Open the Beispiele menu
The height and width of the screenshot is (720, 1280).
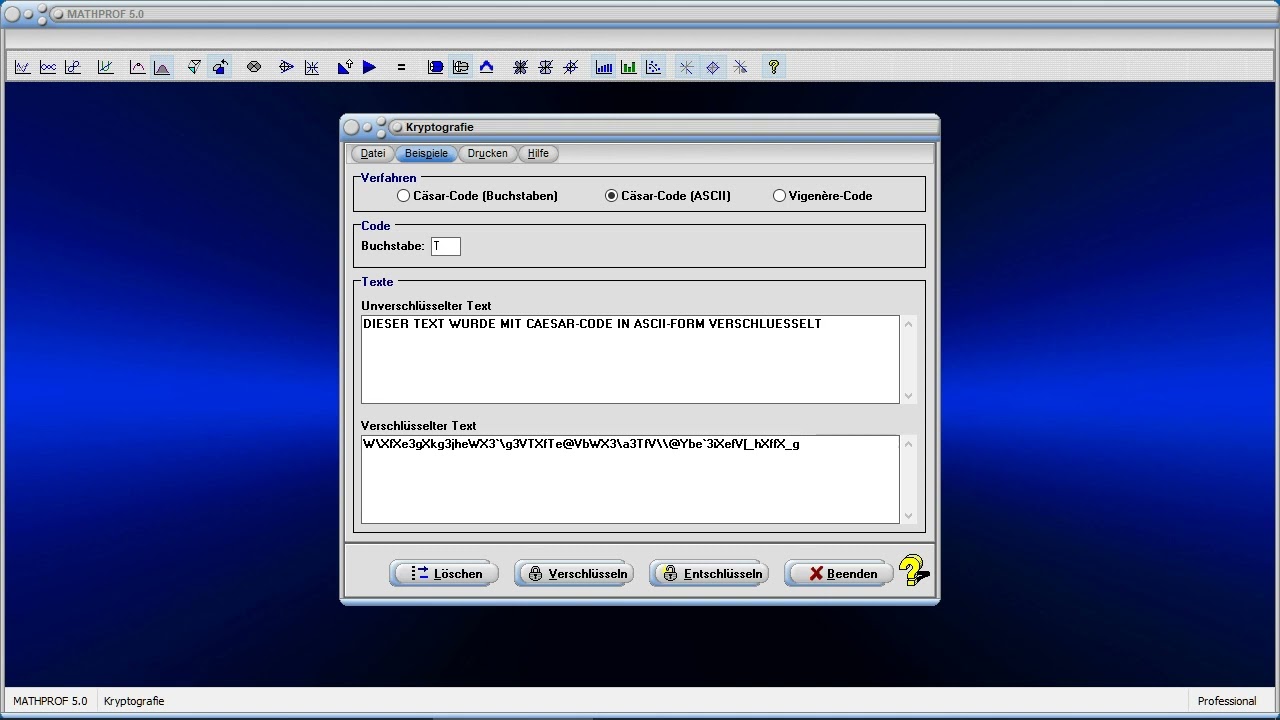tap(426, 153)
